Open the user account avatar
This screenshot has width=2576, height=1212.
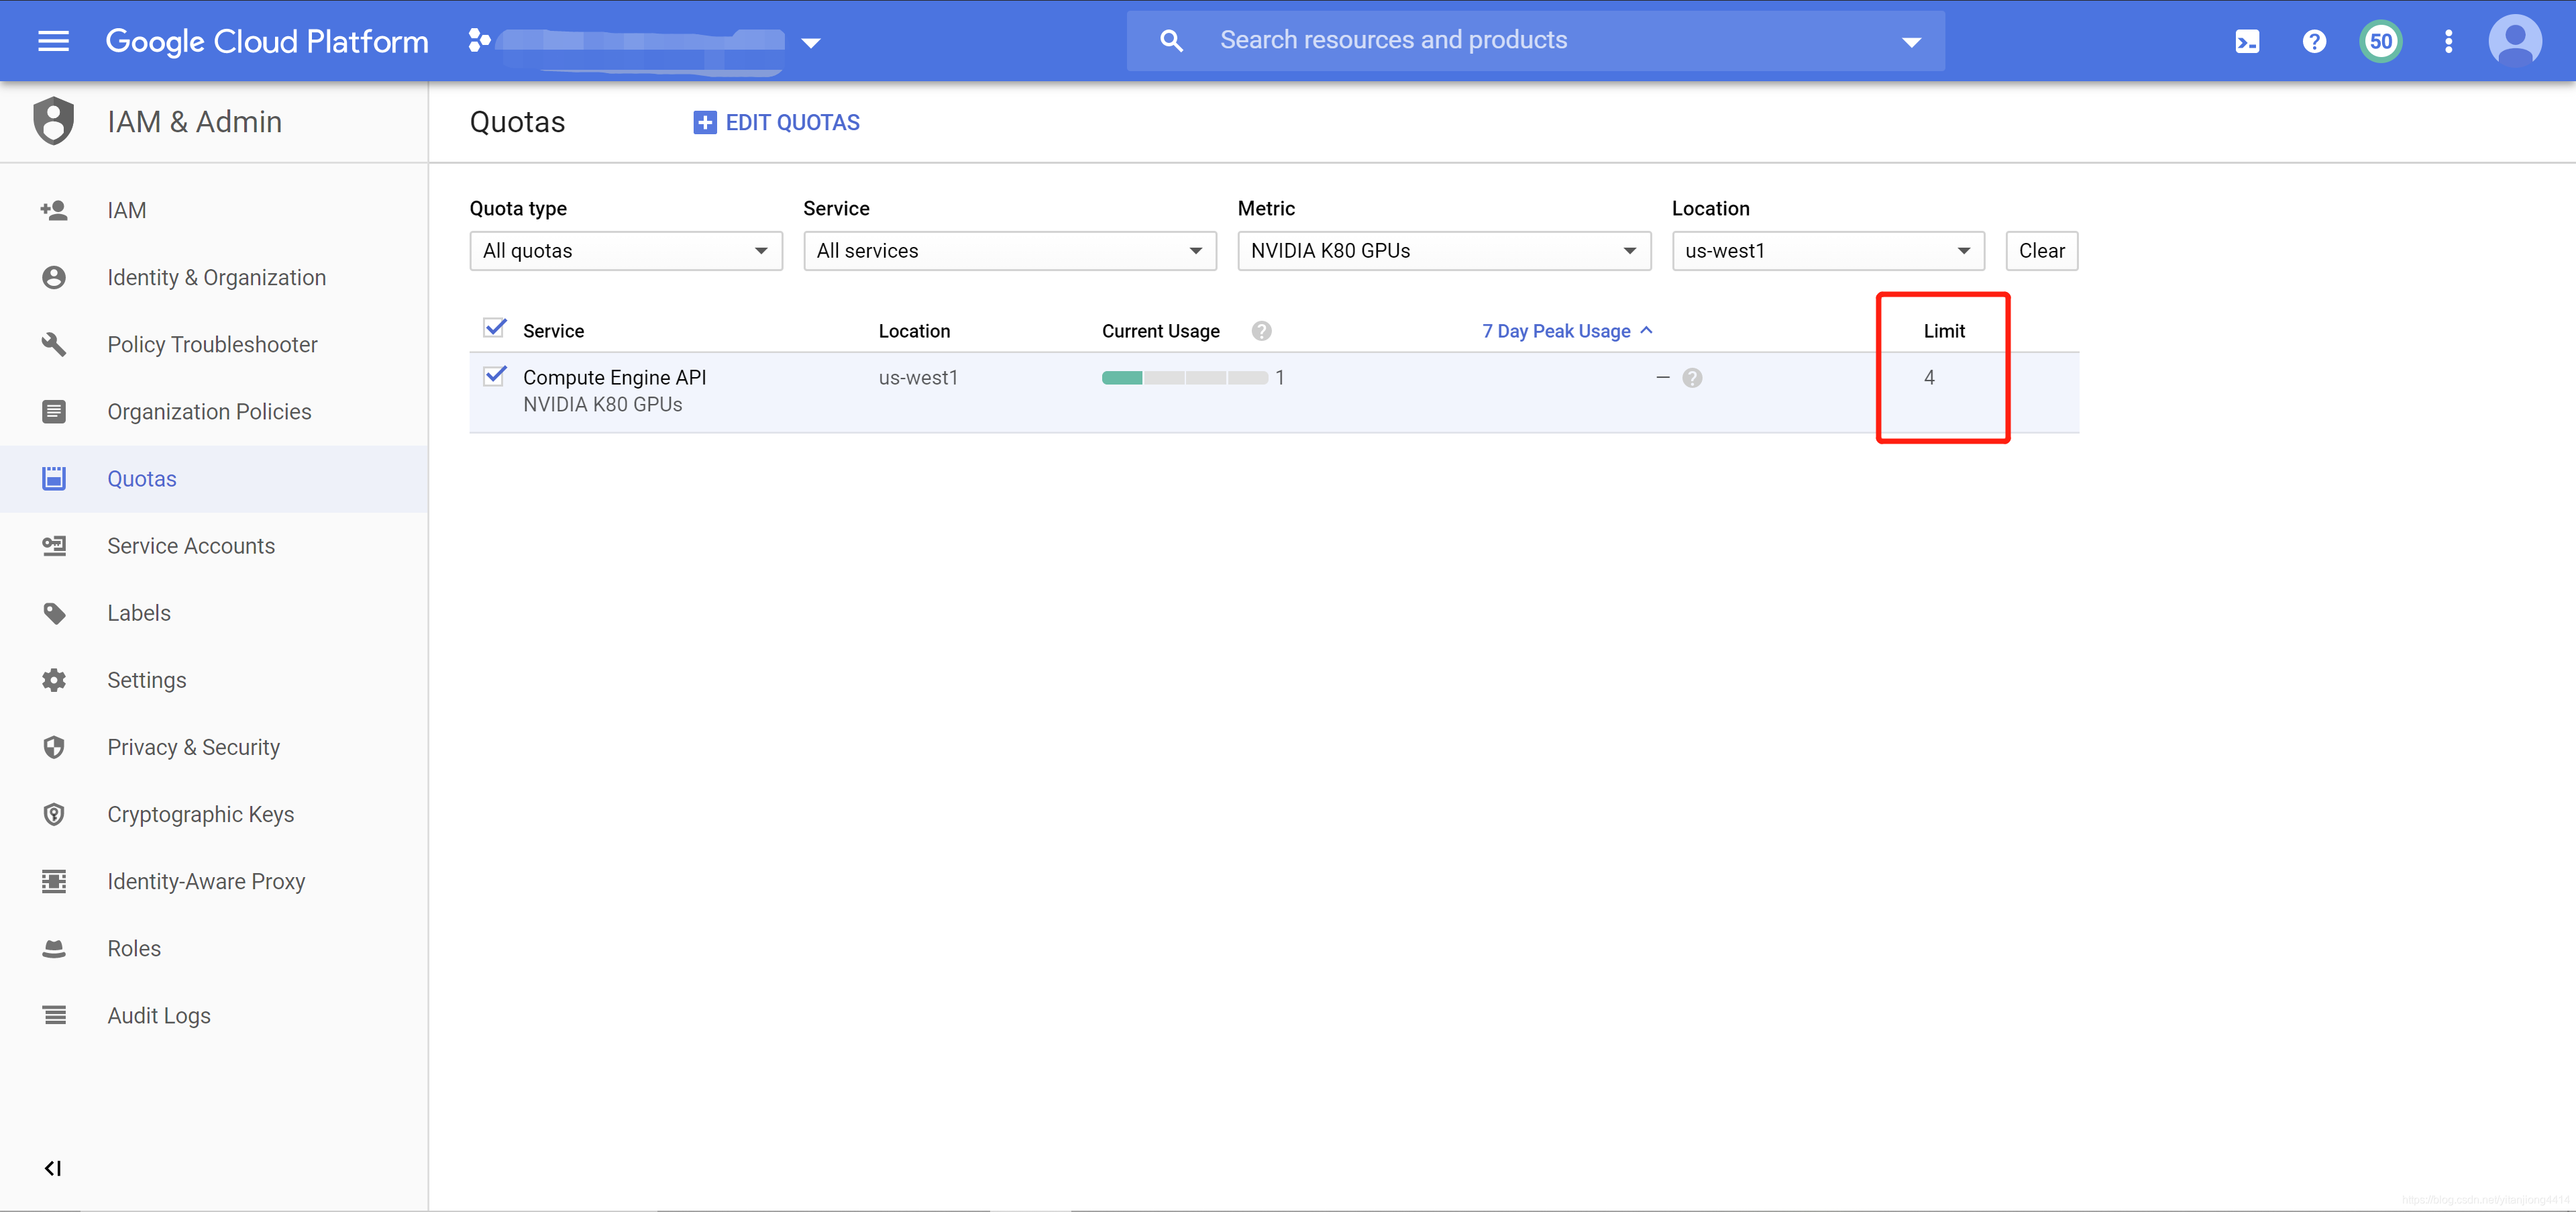(x=2515, y=42)
